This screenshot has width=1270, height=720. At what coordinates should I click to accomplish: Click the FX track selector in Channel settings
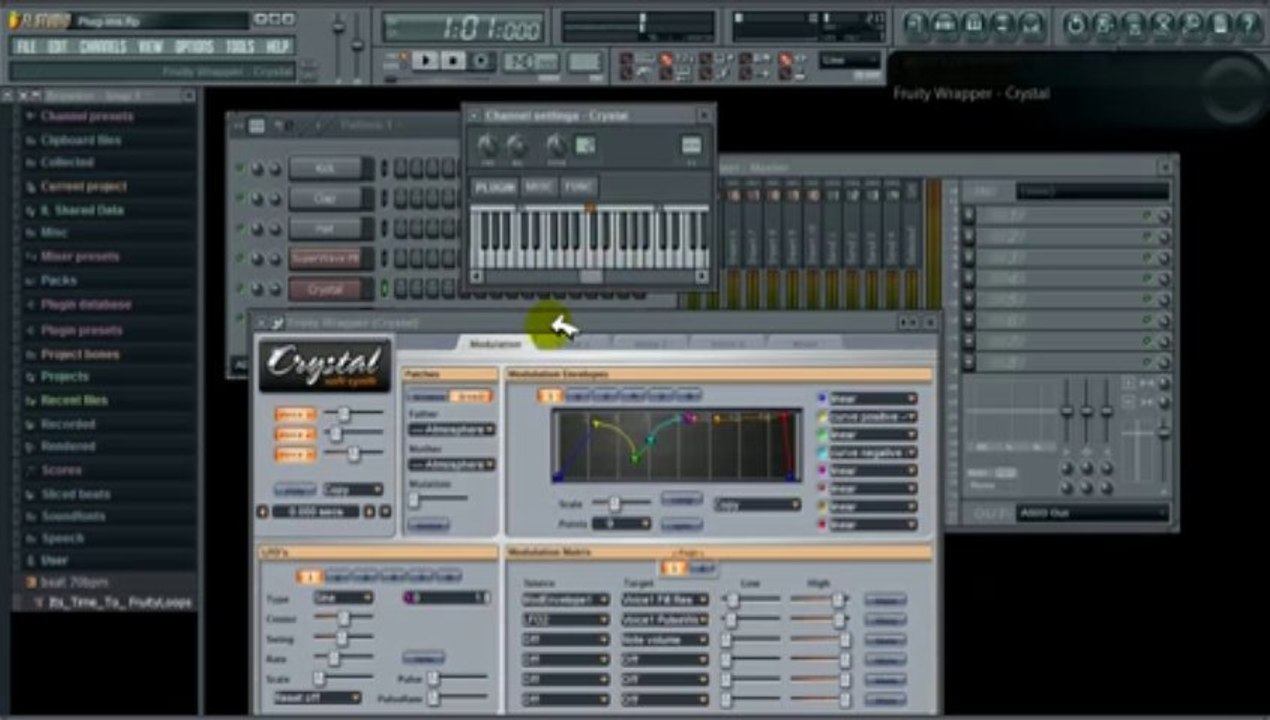coord(691,146)
